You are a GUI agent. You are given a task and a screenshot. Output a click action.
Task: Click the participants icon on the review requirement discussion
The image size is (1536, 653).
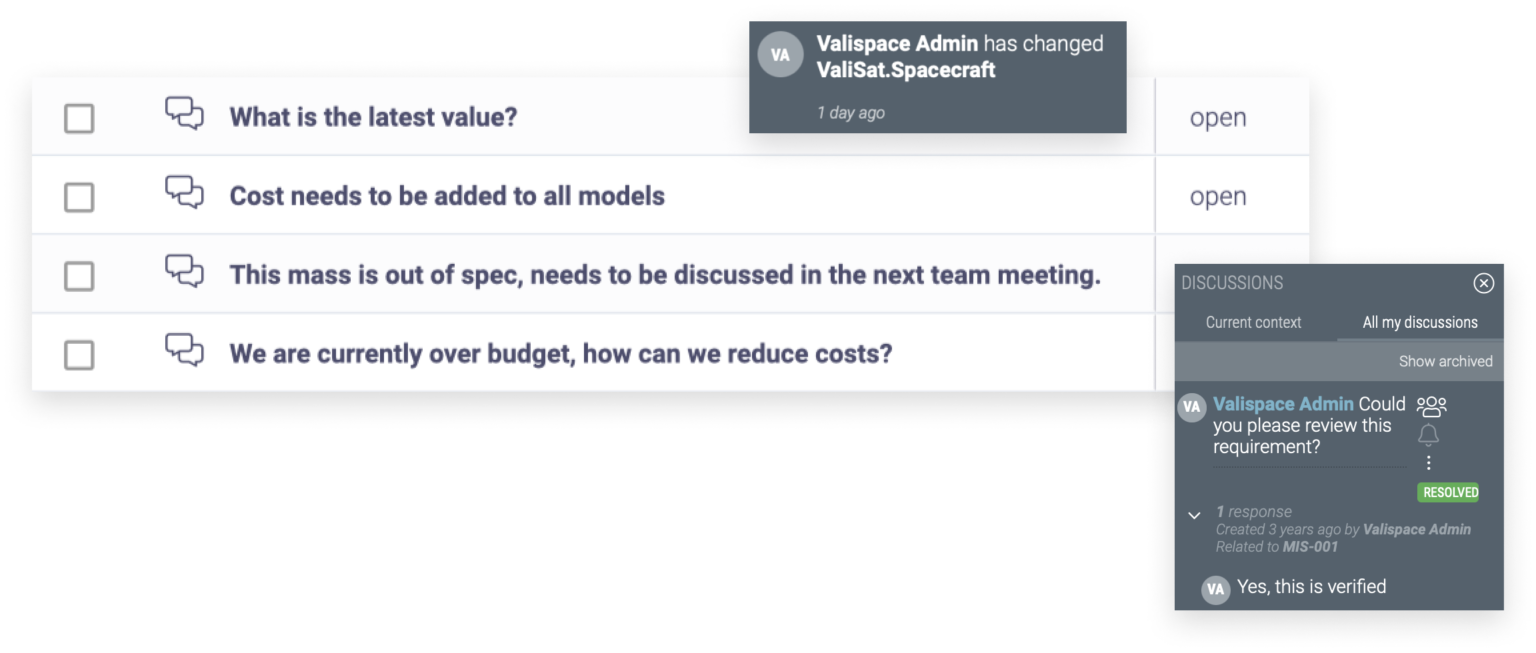pyautogui.click(x=1432, y=404)
